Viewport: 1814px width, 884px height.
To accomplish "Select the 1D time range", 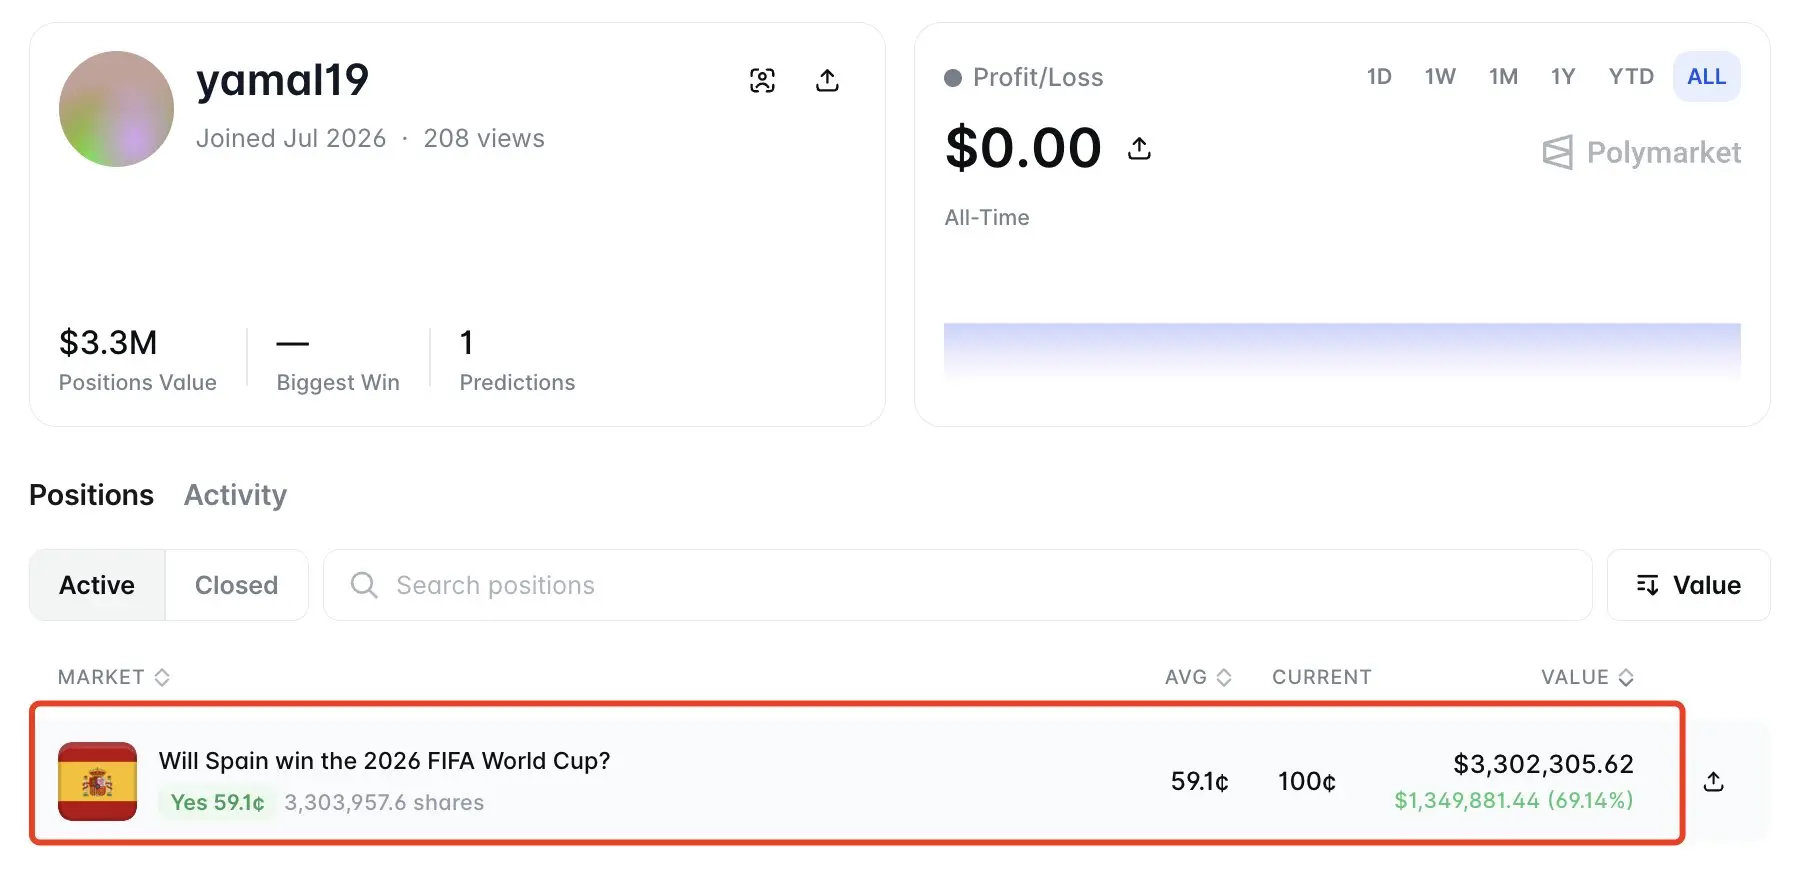I will click(x=1379, y=77).
